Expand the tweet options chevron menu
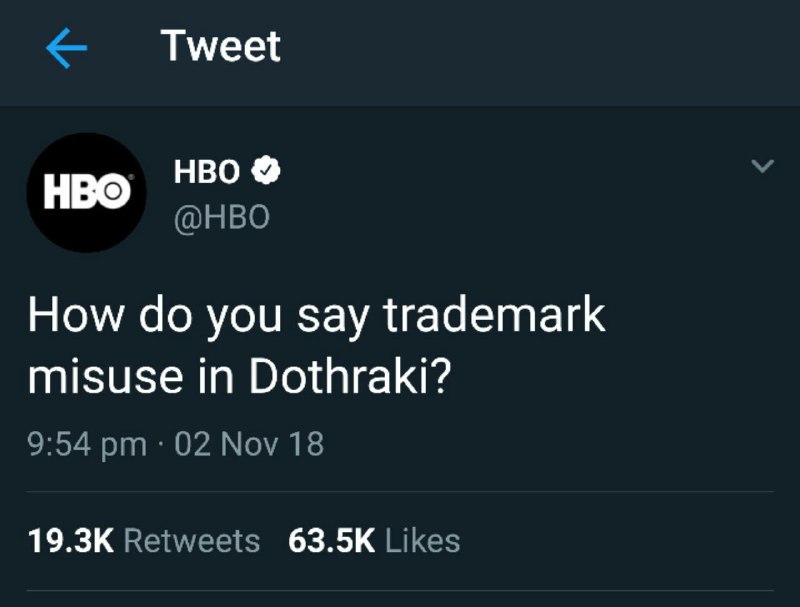Viewport: 800px width, 607px height. click(763, 166)
